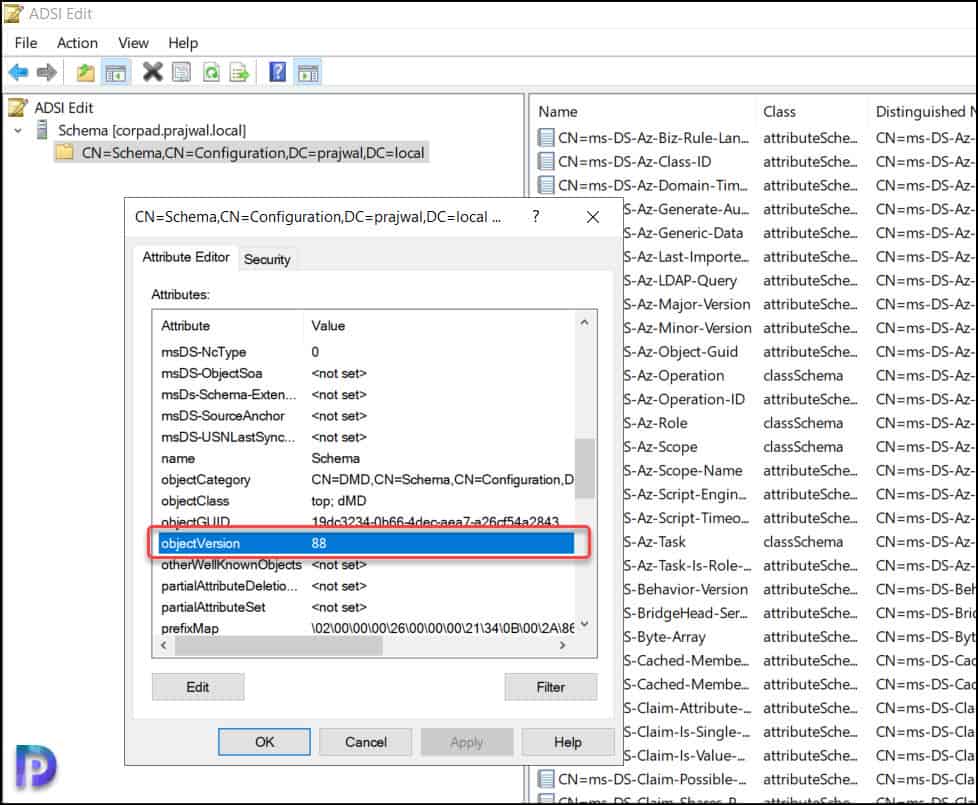978x805 pixels.
Task: Open the Action menu
Action: [x=77, y=43]
